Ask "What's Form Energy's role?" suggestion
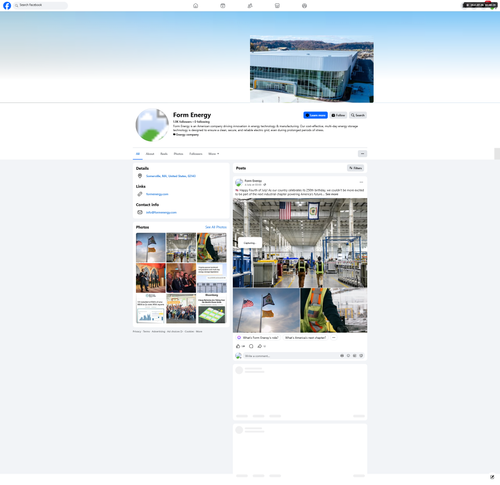 point(258,338)
